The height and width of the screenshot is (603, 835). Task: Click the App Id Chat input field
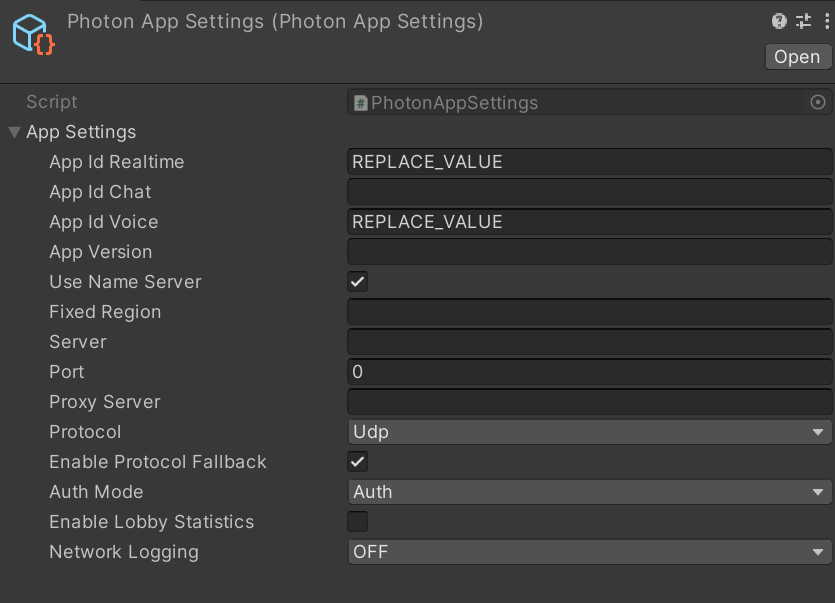pyautogui.click(x=589, y=192)
